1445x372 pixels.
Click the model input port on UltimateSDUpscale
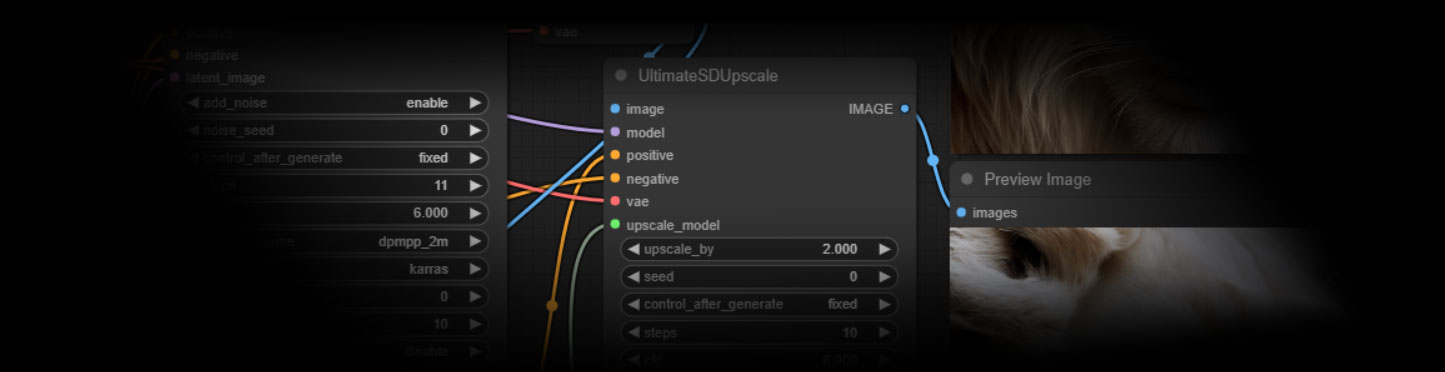click(615, 132)
